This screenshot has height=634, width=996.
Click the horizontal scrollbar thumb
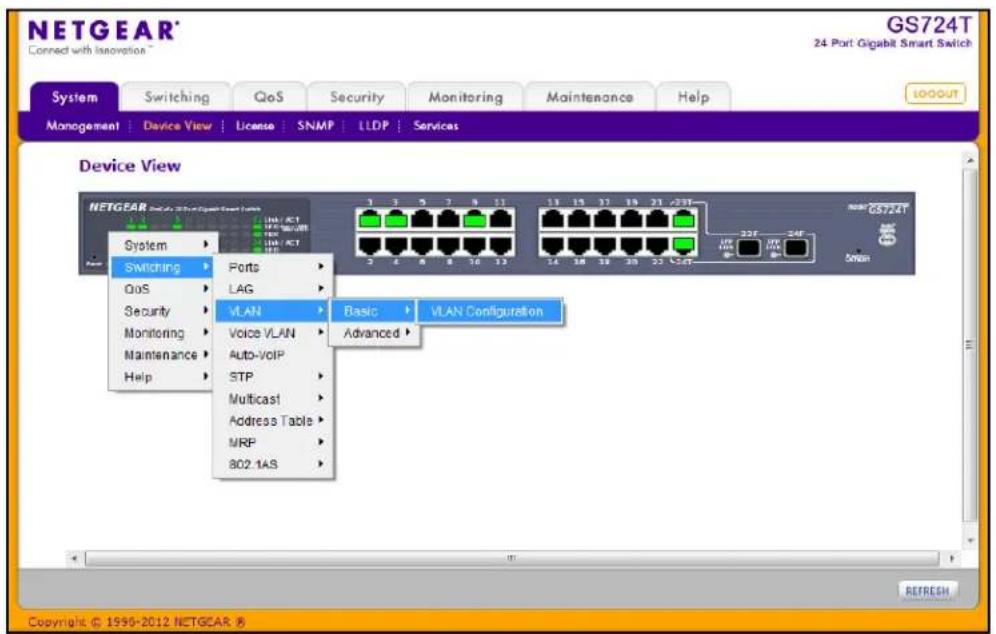512,558
